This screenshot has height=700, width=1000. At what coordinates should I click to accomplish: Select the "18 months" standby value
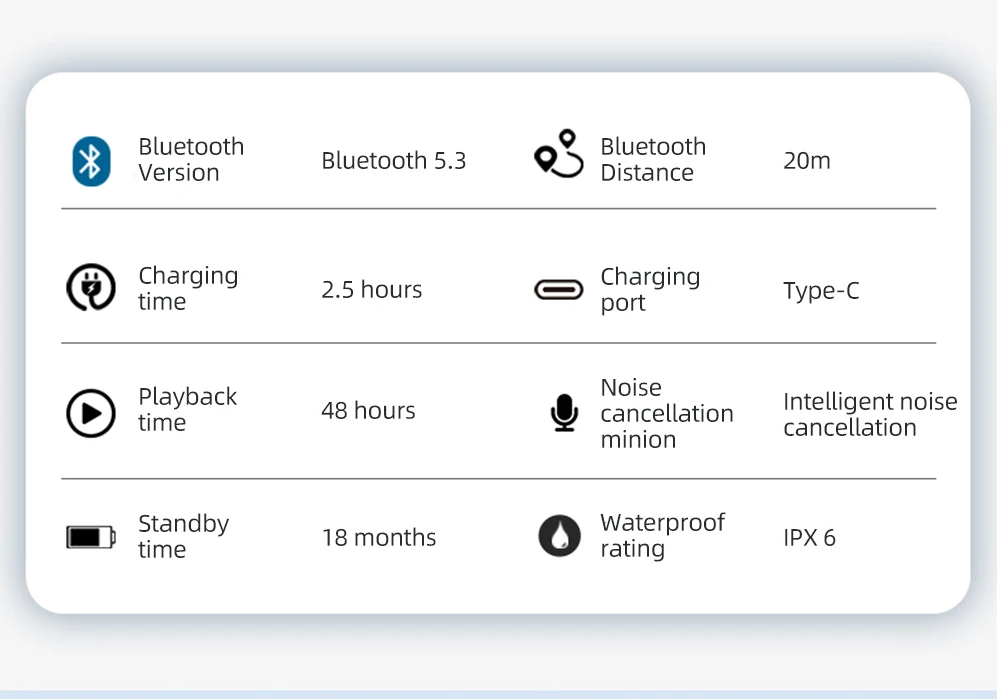click(378, 538)
